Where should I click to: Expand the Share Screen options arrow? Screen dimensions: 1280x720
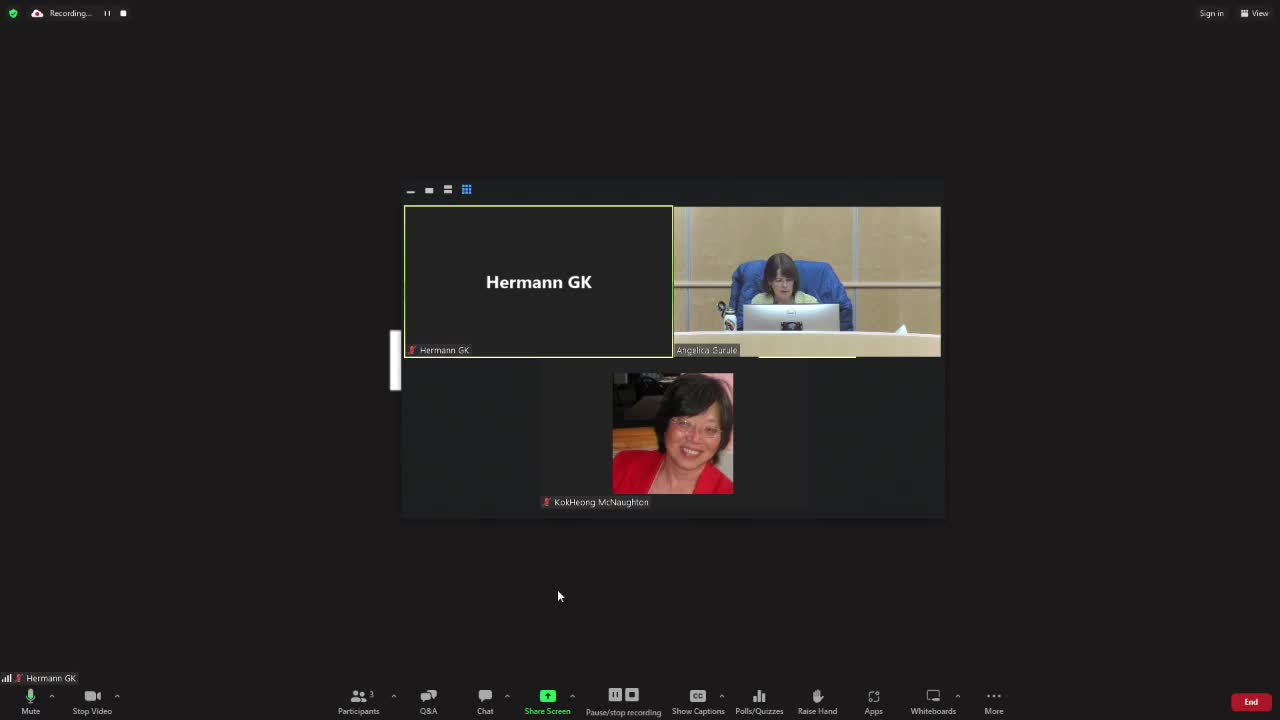coord(572,696)
